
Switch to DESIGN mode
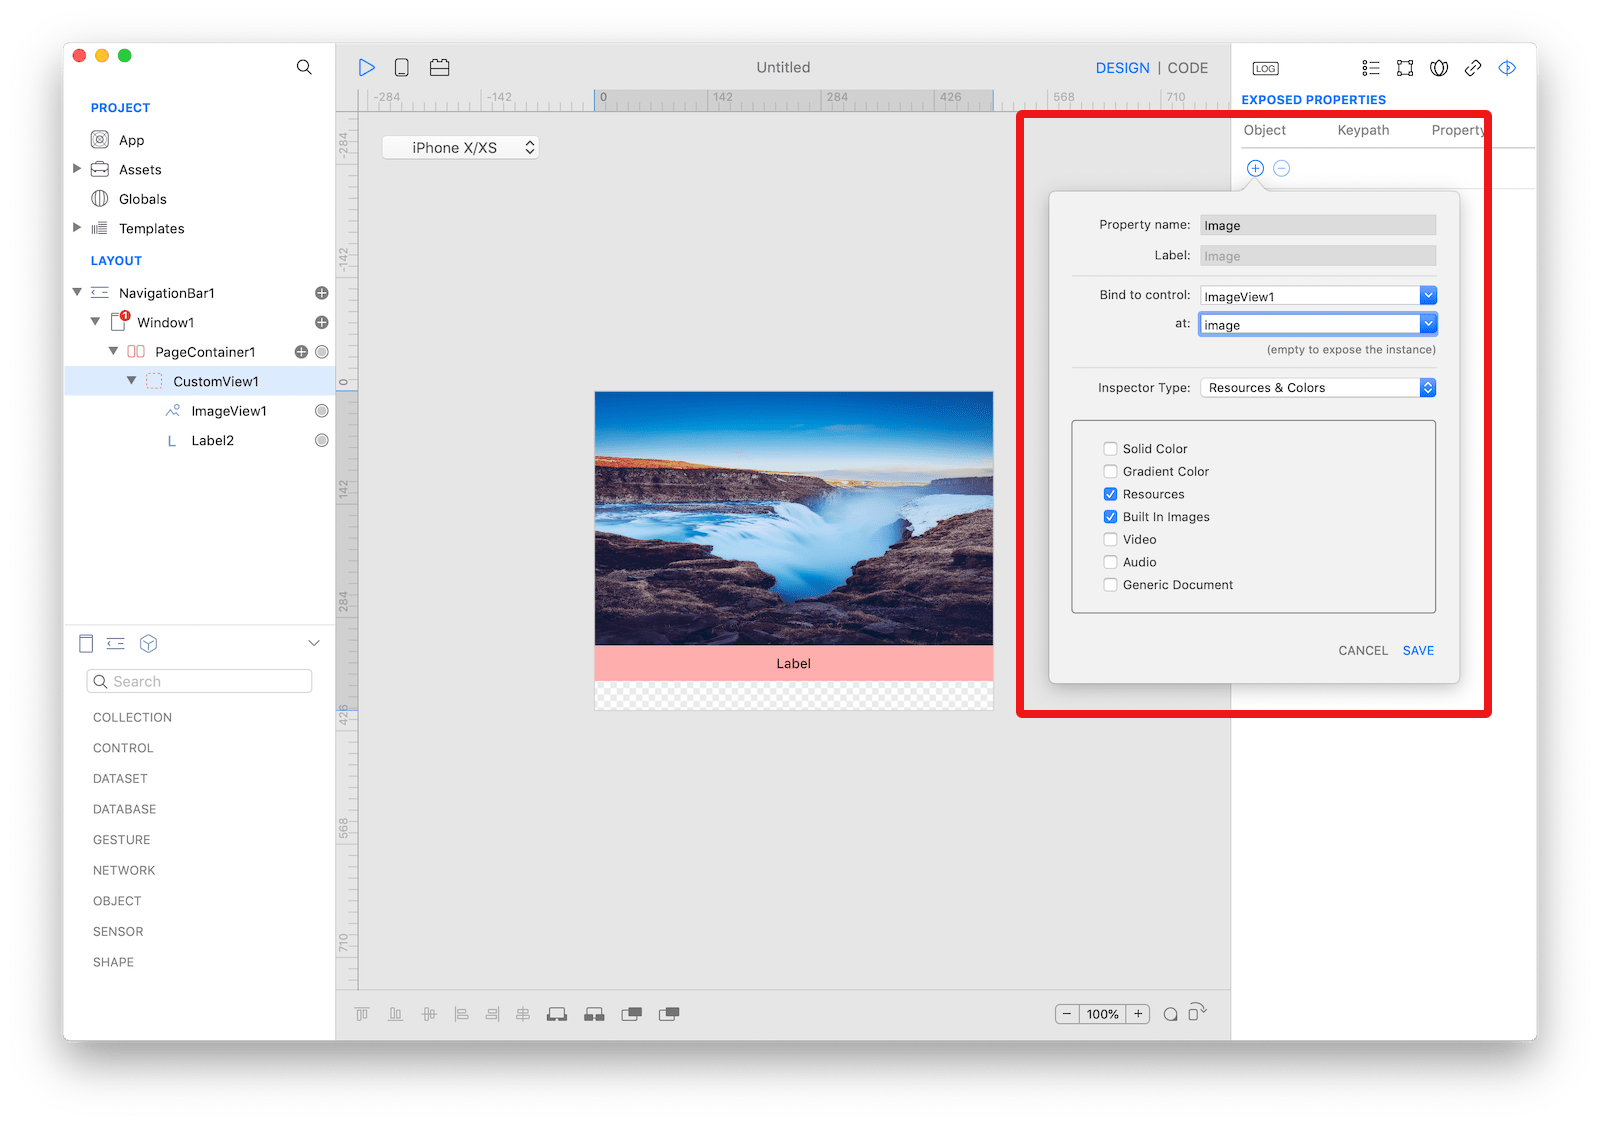pyautogui.click(x=1122, y=68)
